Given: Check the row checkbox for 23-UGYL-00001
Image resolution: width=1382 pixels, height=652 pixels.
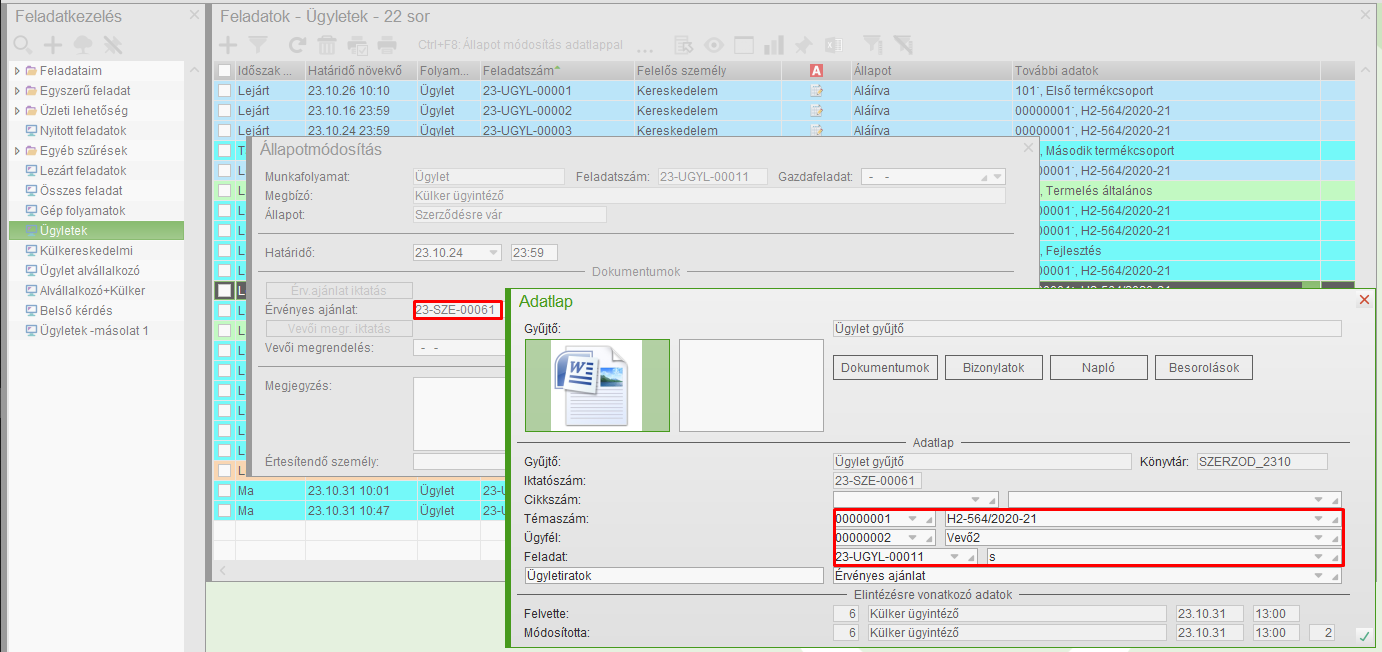Looking at the screenshot, I should click(224, 91).
